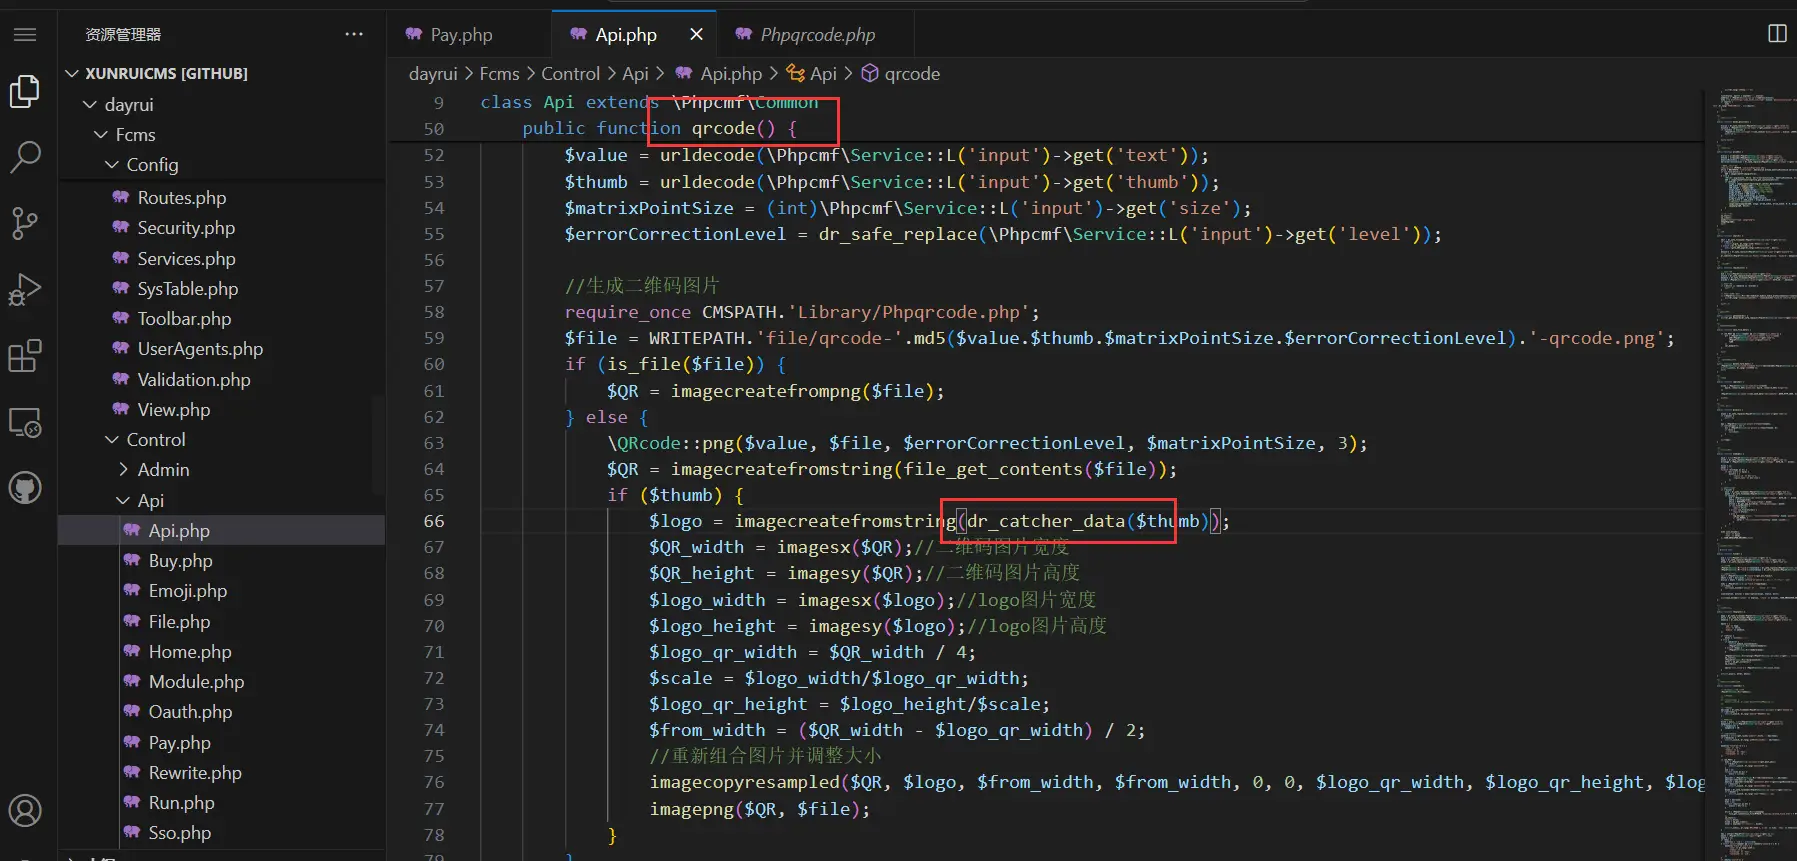This screenshot has height=861, width=1797.
Task: Click the dayrui breadcrumb segment
Action: click(433, 73)
